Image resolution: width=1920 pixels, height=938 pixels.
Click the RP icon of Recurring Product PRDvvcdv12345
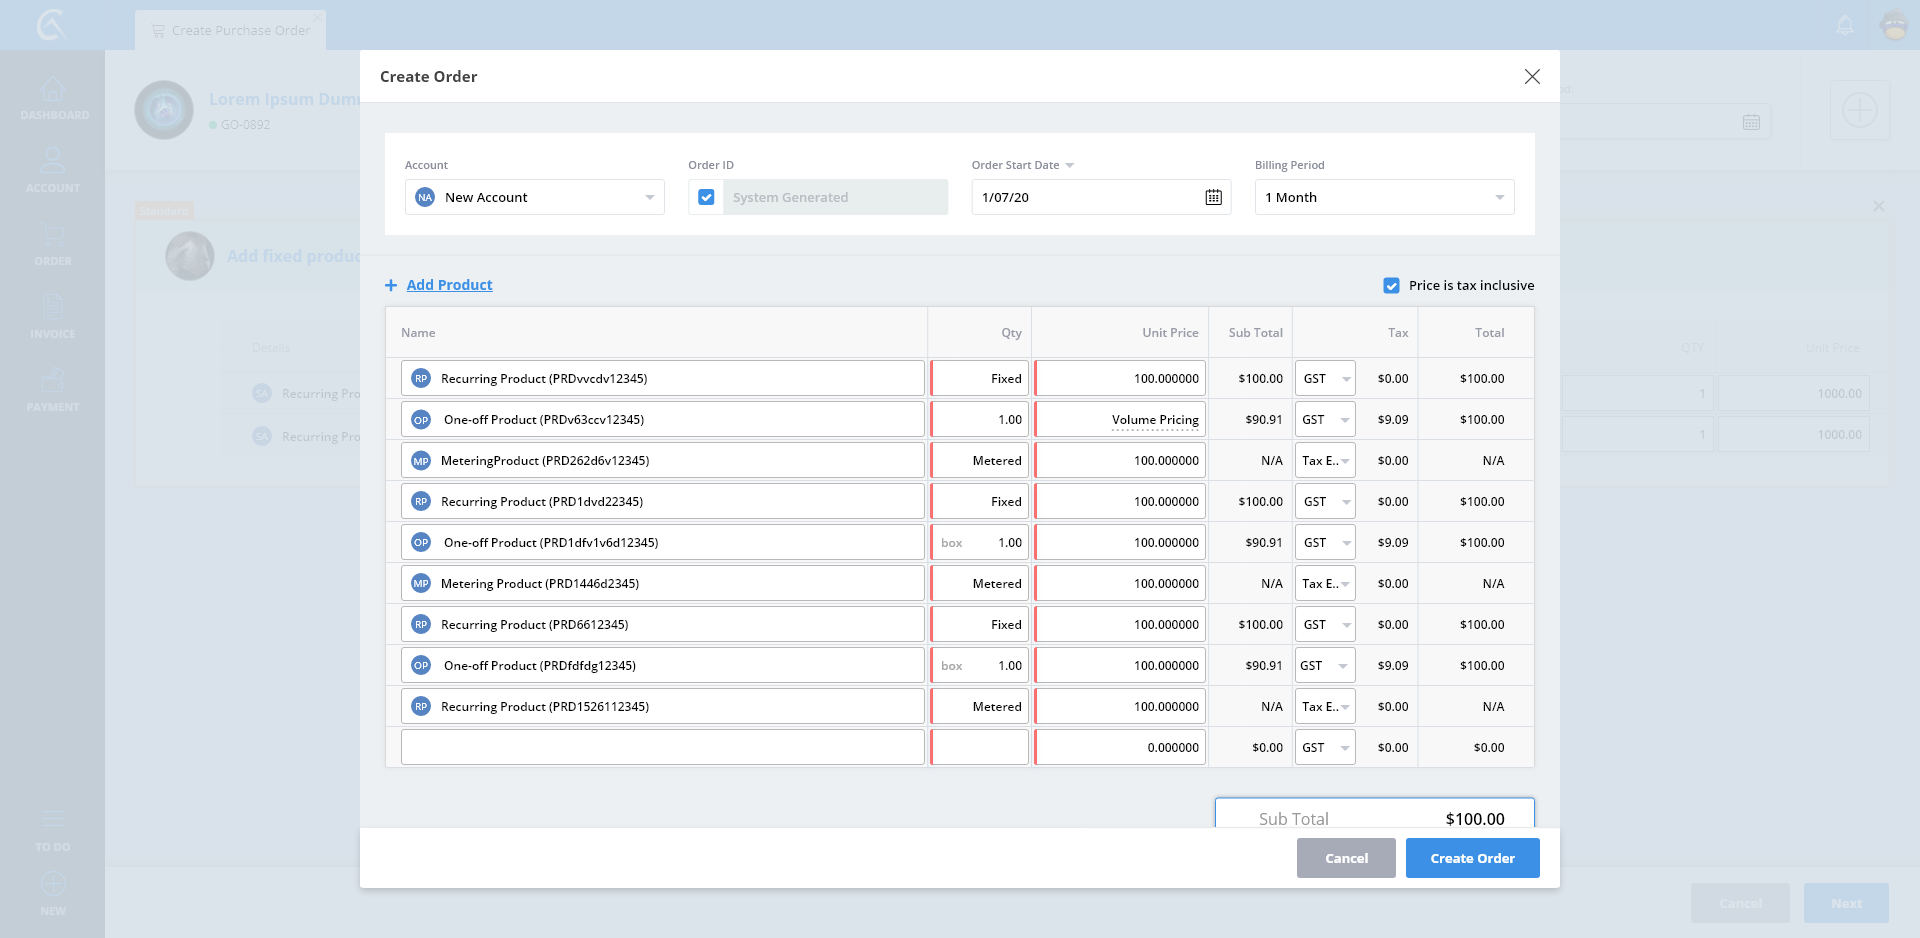tap(421, 379)
